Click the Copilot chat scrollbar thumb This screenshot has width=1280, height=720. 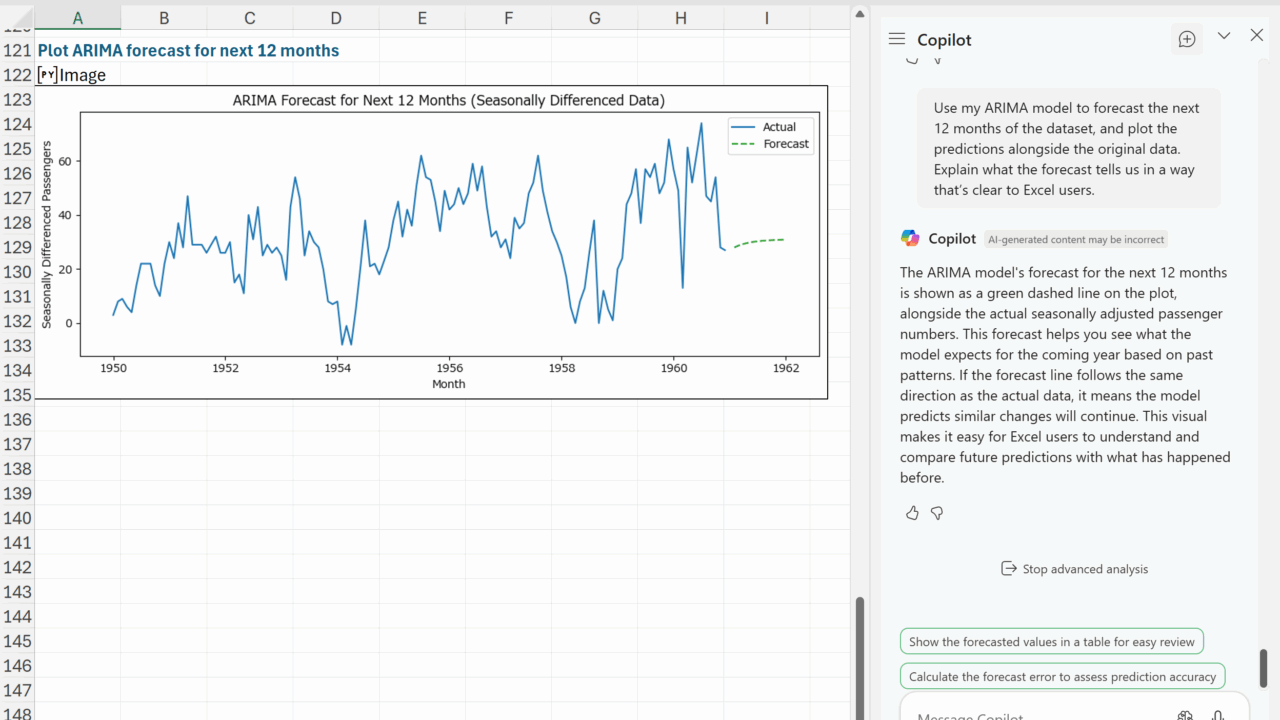(1263, 668)
